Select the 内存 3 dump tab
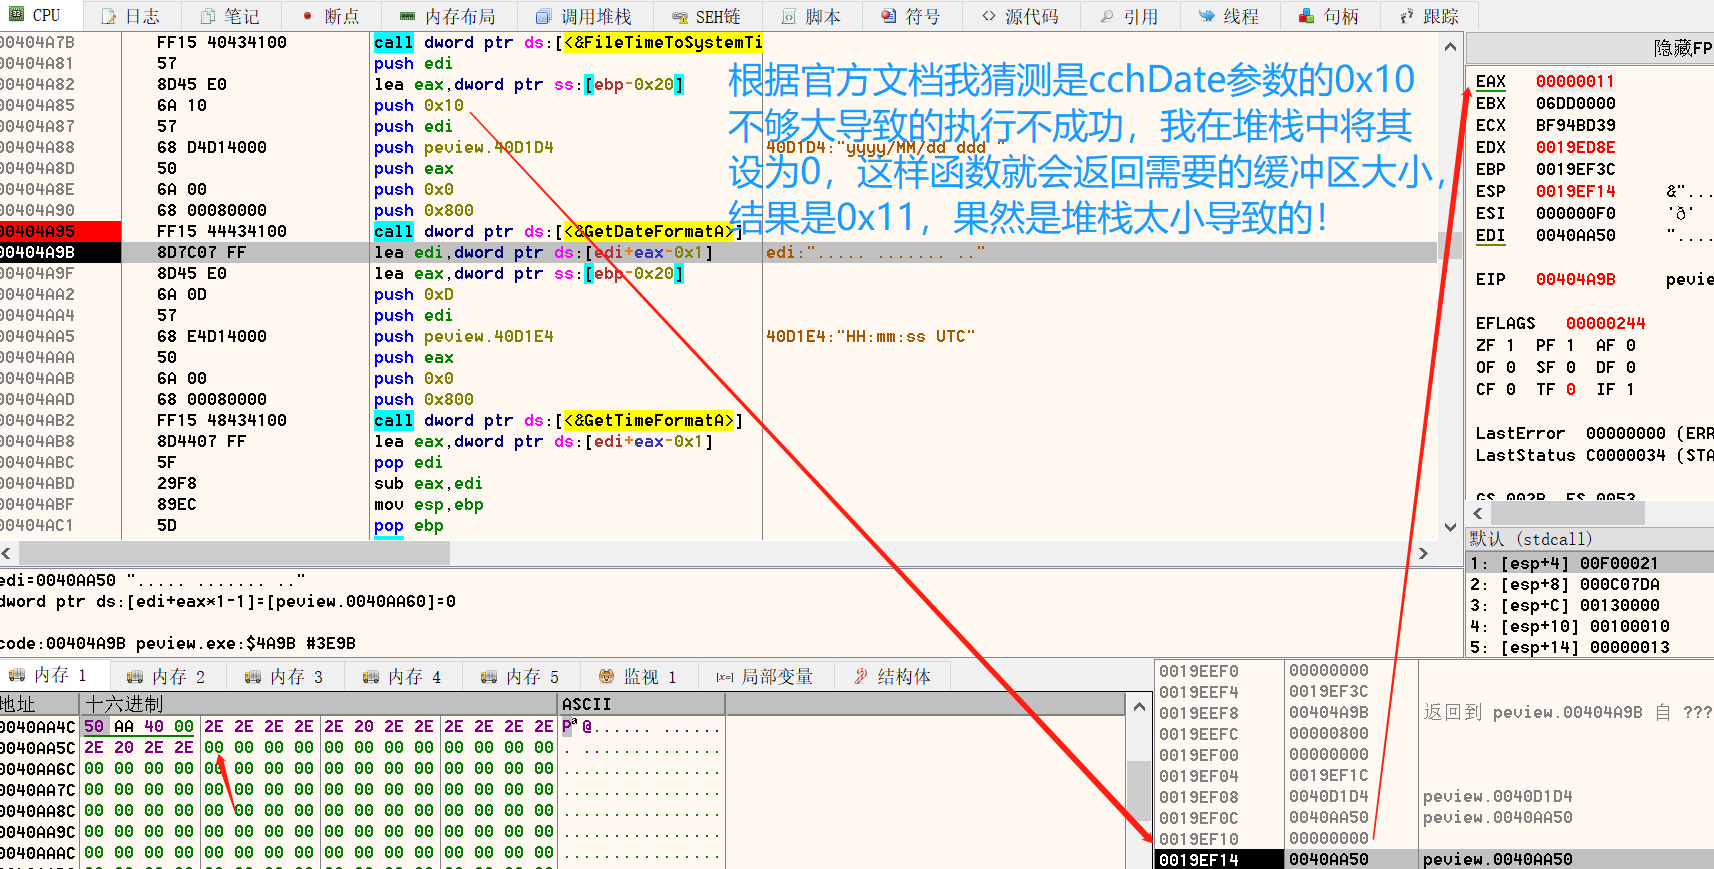This screenshot has height=869, width=1714. pos(285,676)
